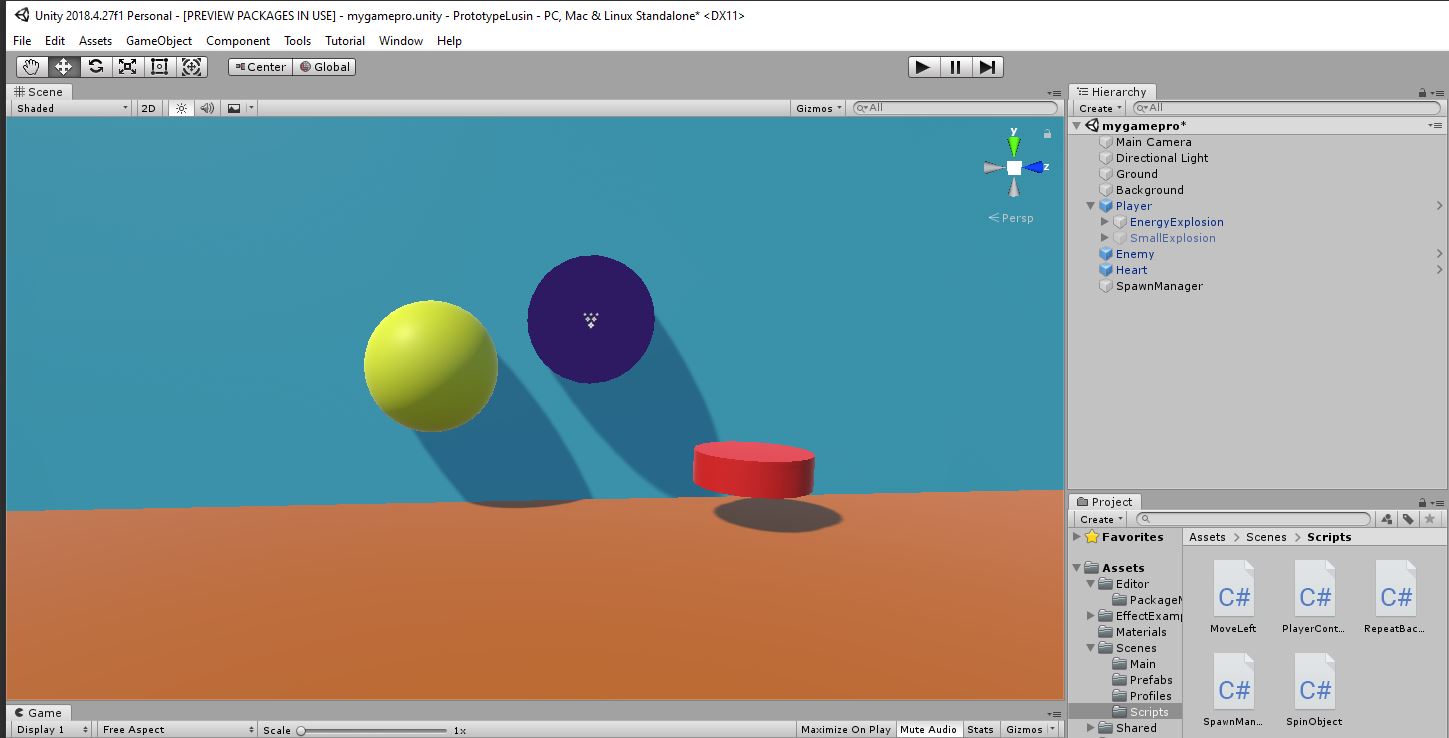The image size is (1449, 738).
Task: Expand the EnergyExplosion object in Hierarchy
Action: point(1104,221)
